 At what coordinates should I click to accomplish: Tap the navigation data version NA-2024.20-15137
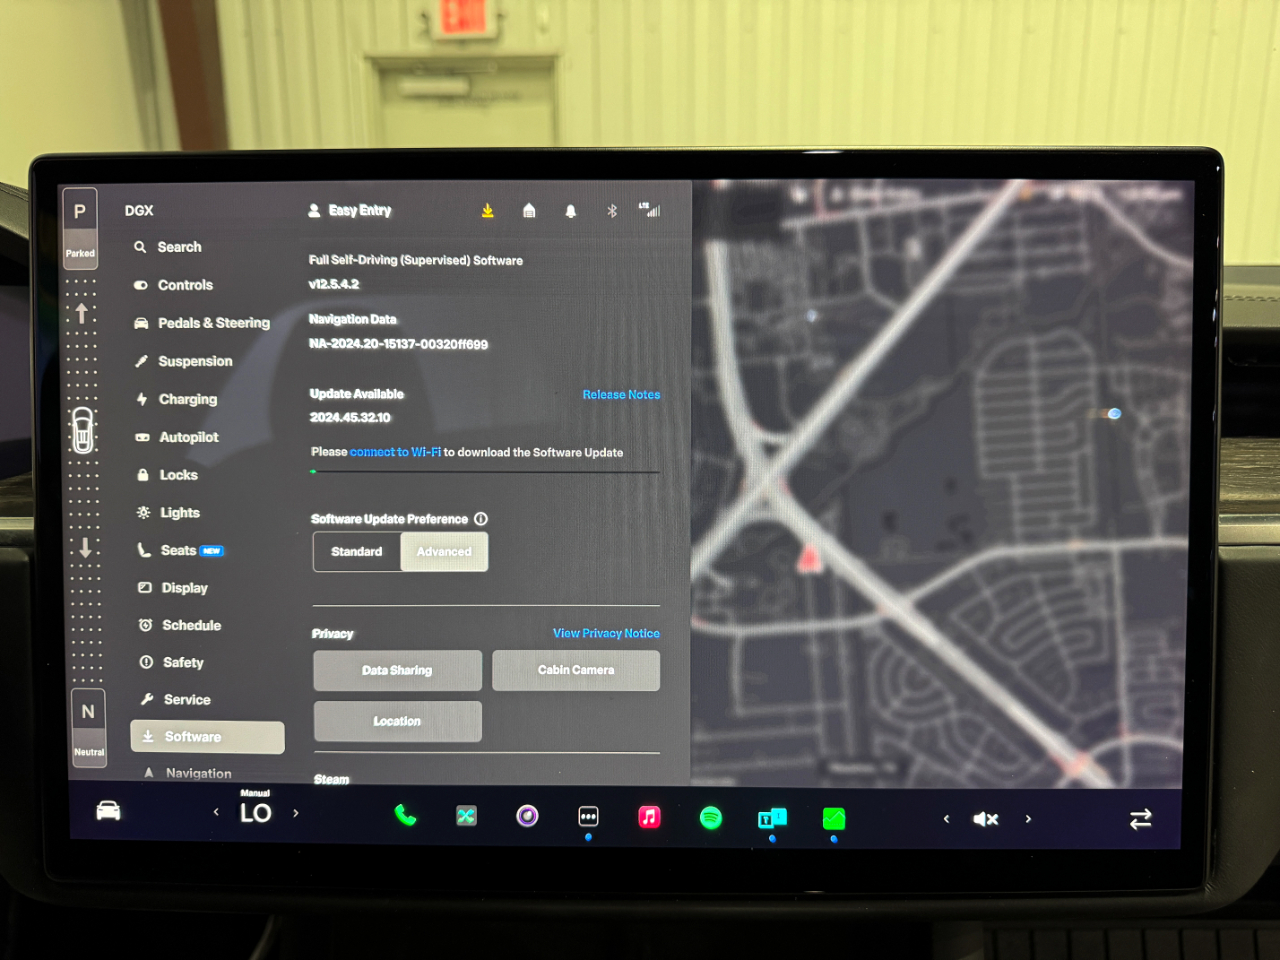tap(398, 344)
